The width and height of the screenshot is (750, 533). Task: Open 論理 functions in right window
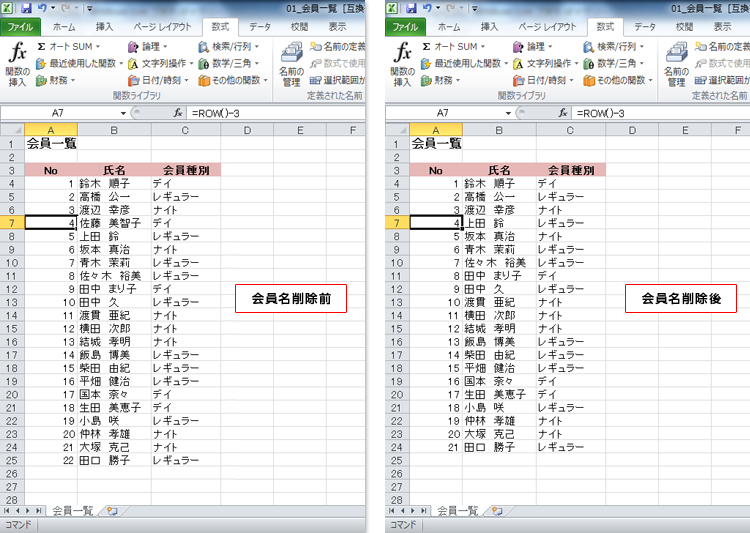coord(533,46)
